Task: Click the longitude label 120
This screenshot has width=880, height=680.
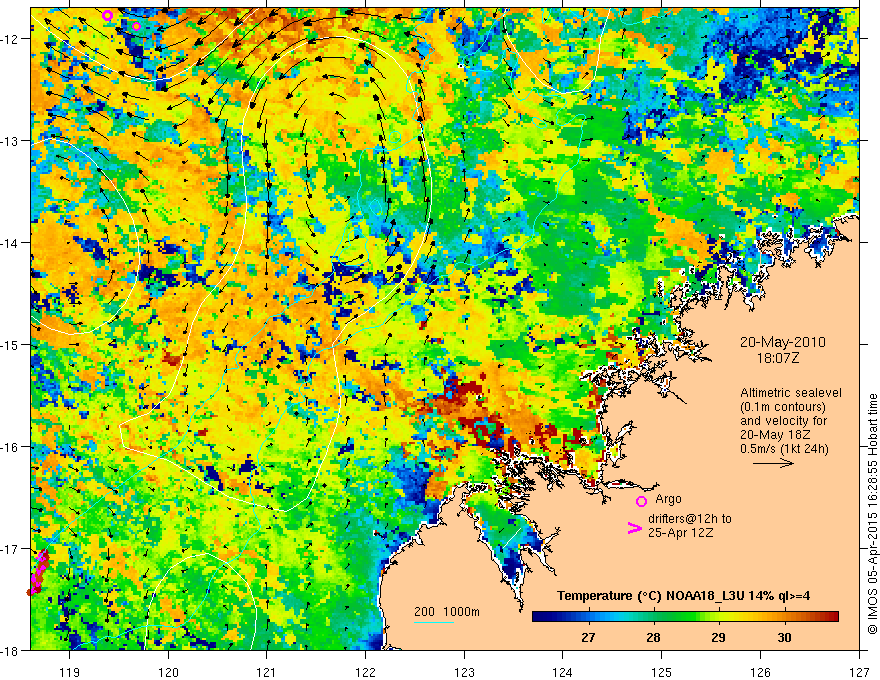Action: (168, 672)
